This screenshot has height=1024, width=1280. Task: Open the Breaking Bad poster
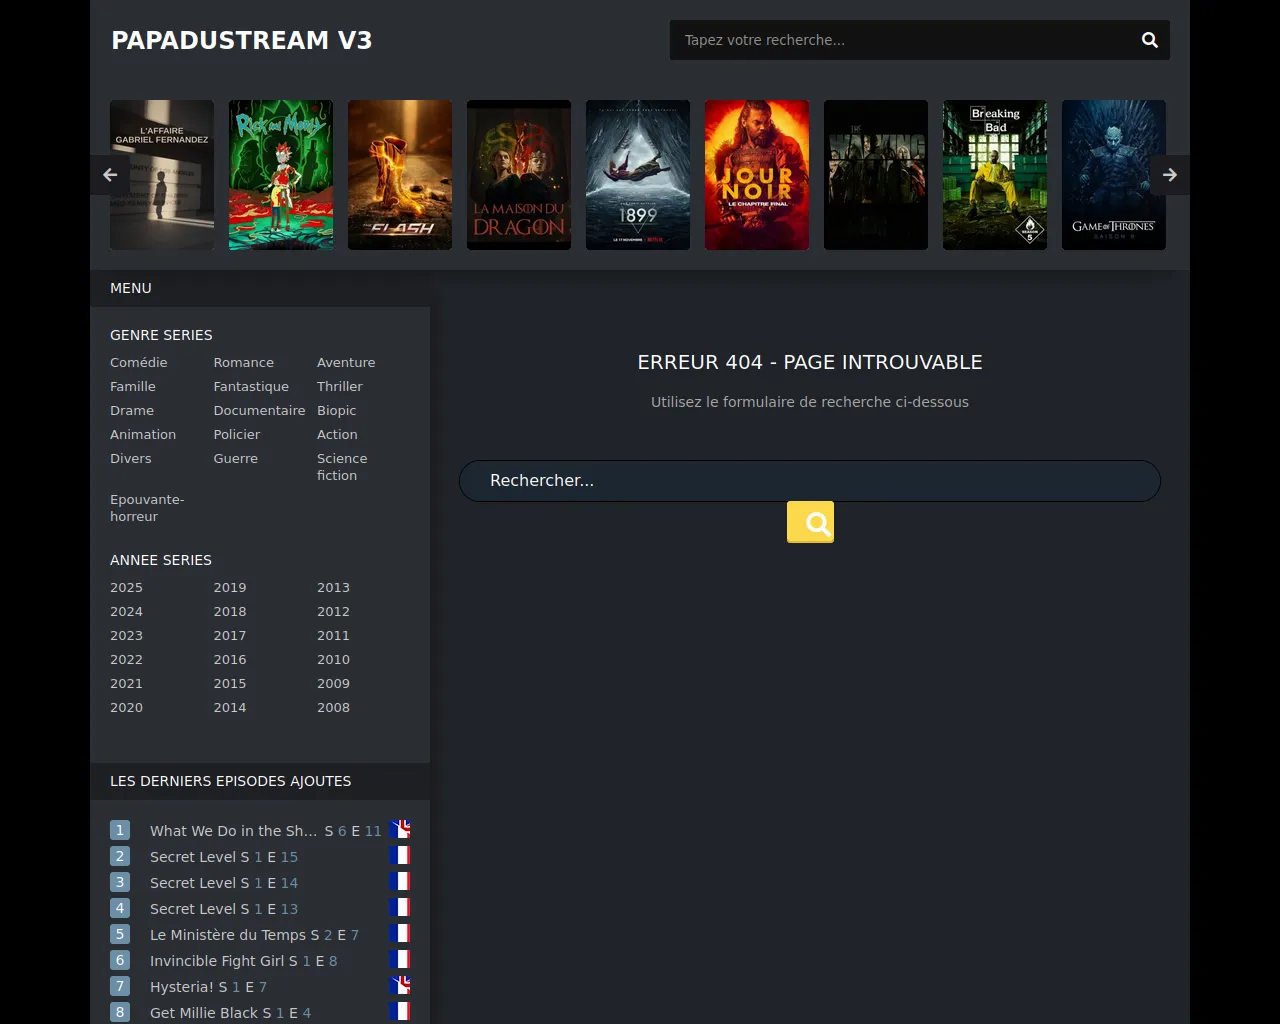point(994,175)
